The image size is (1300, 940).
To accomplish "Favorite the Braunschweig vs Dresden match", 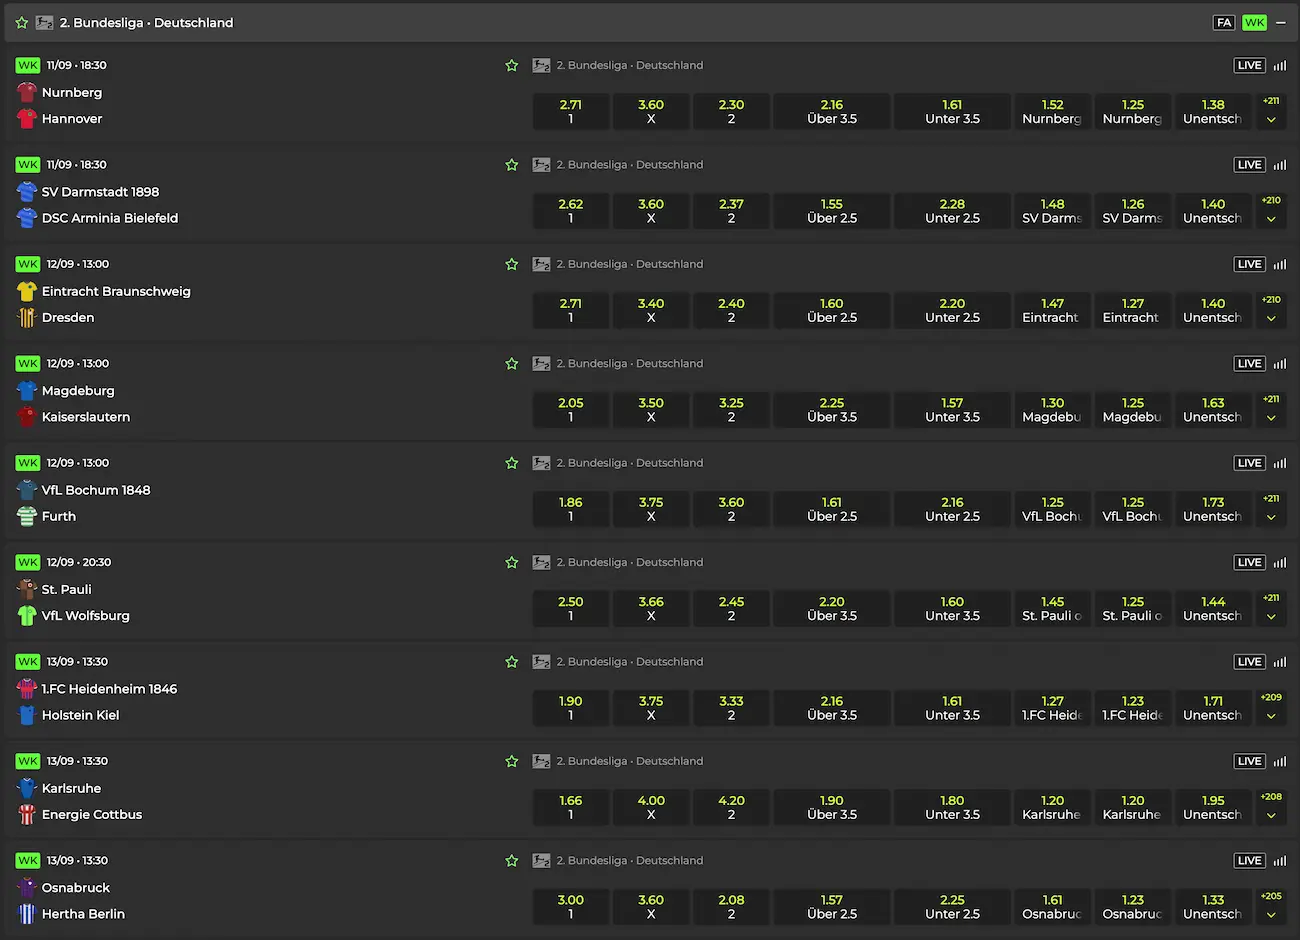I will [x=512, y=264].
